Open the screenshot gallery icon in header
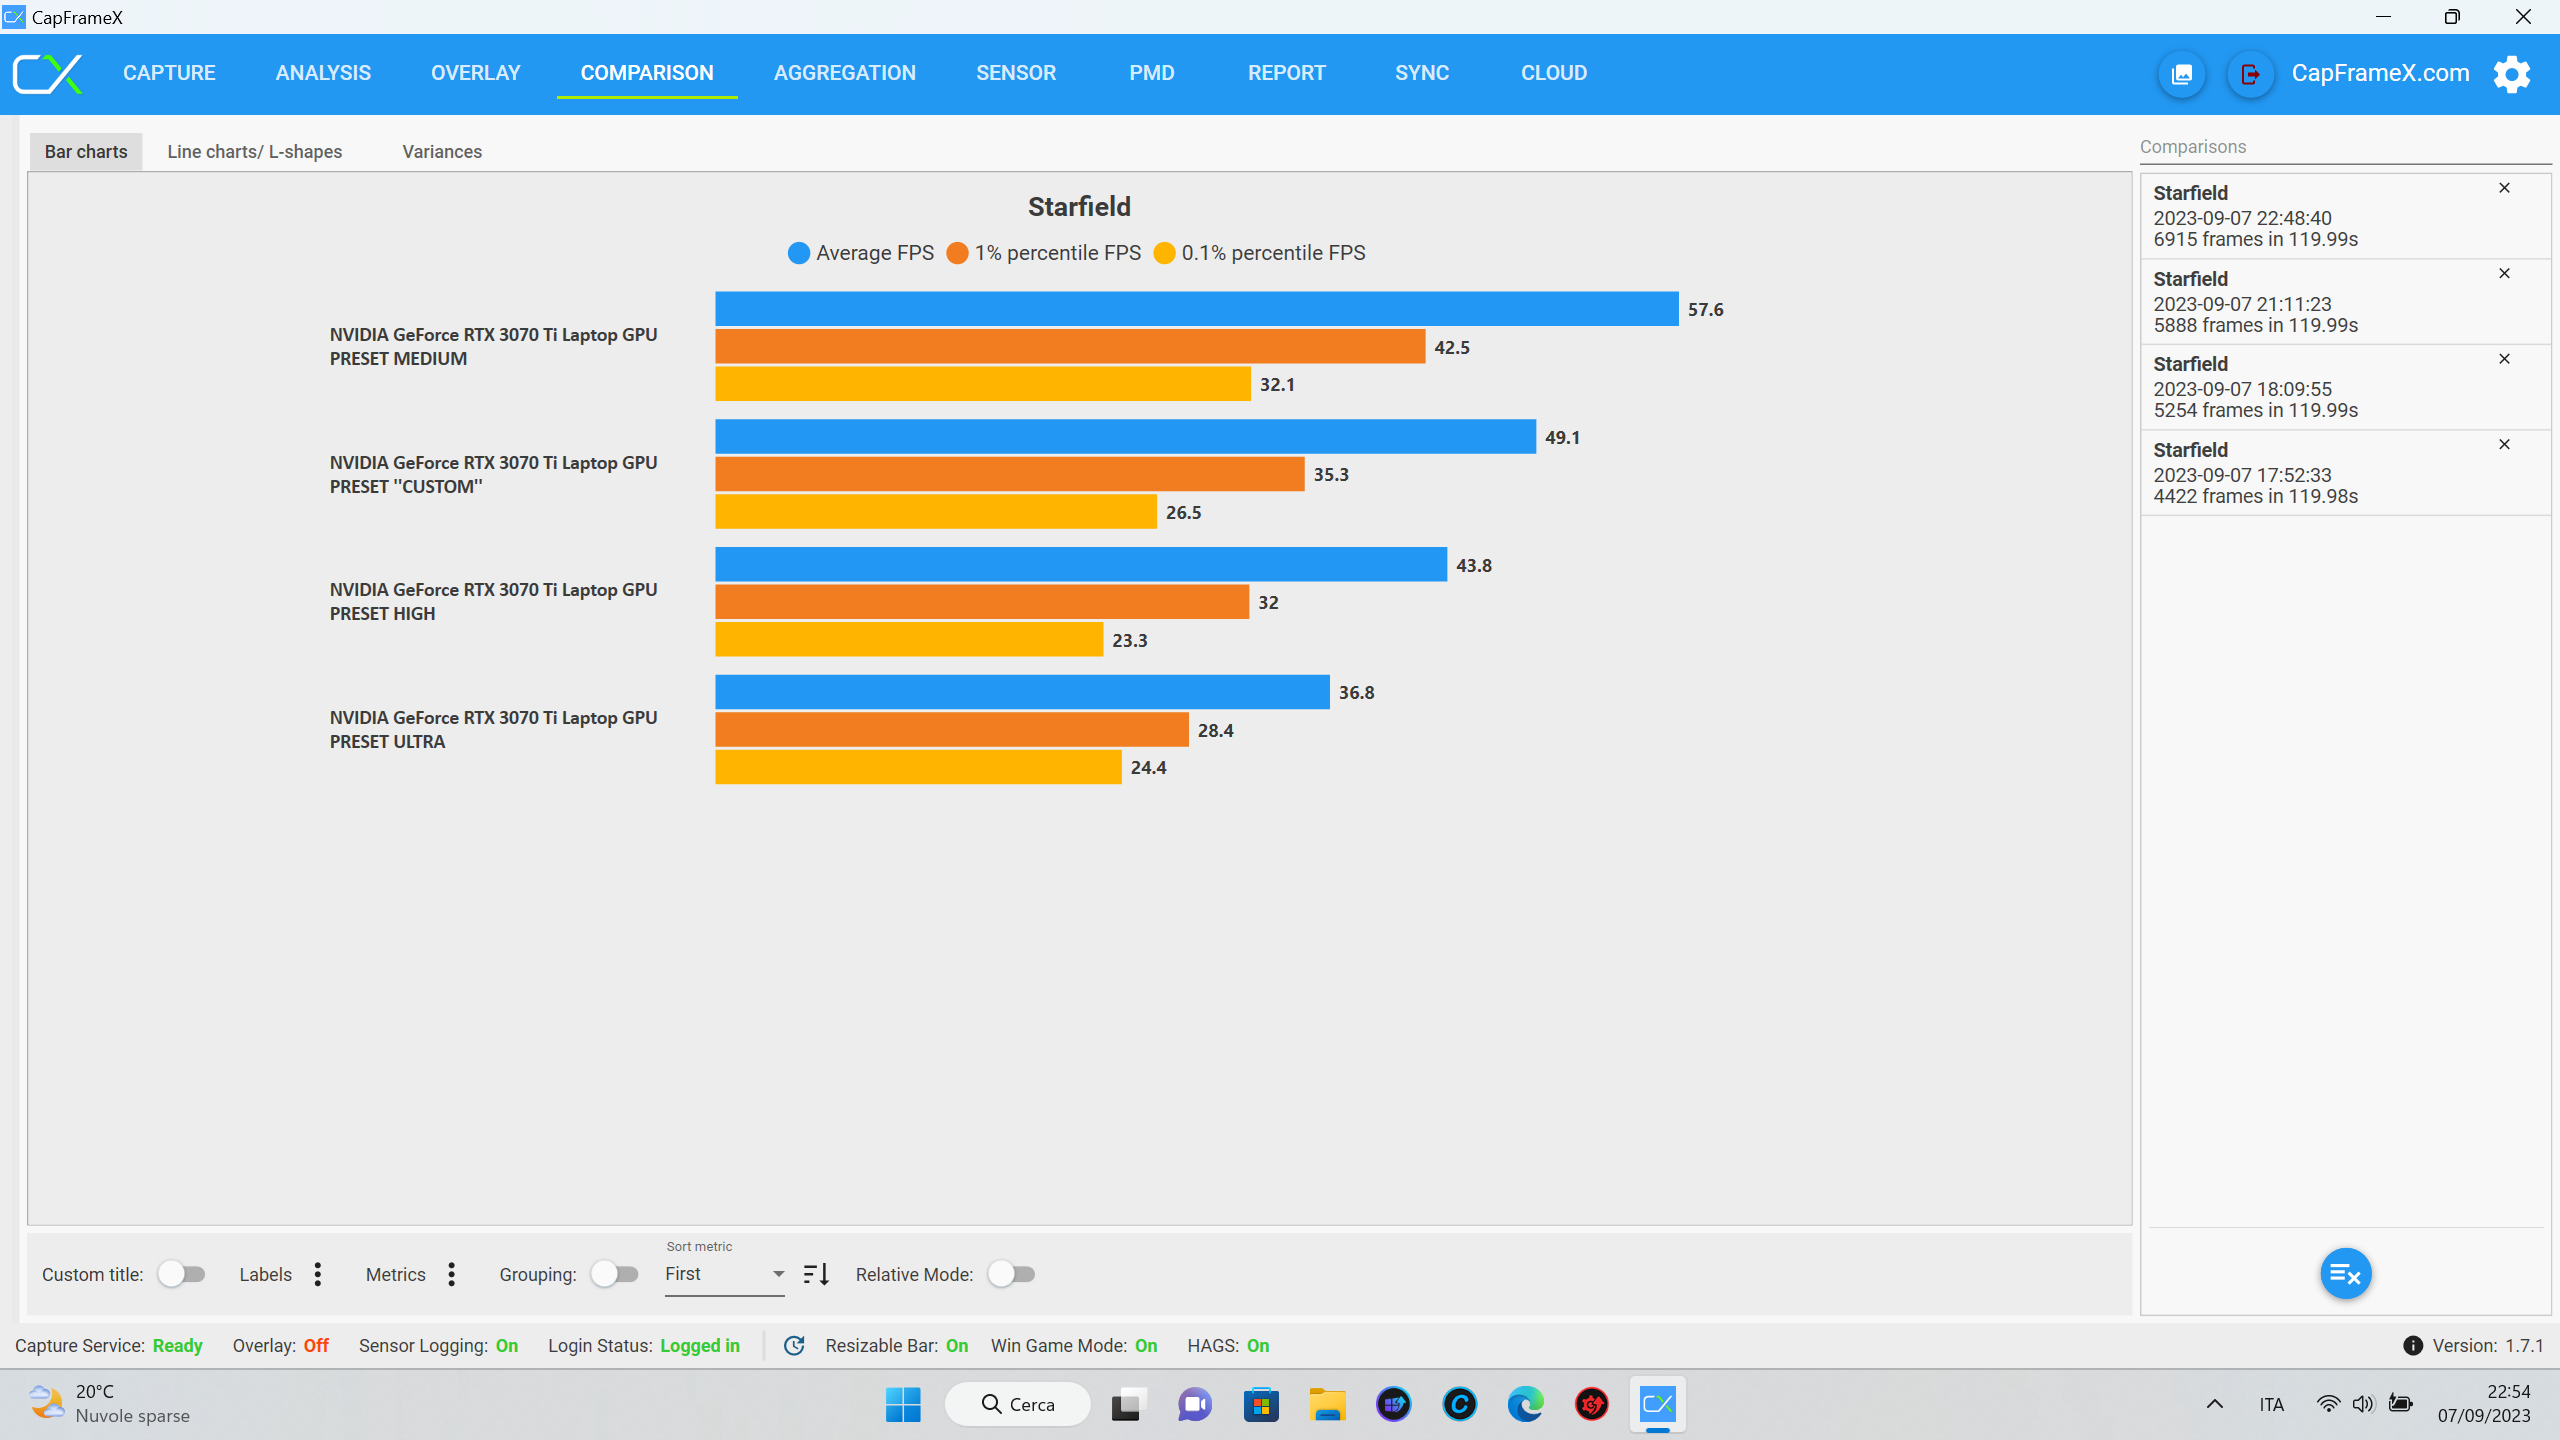The height and width of the screenshot is (1440, 2560). 2182,74
